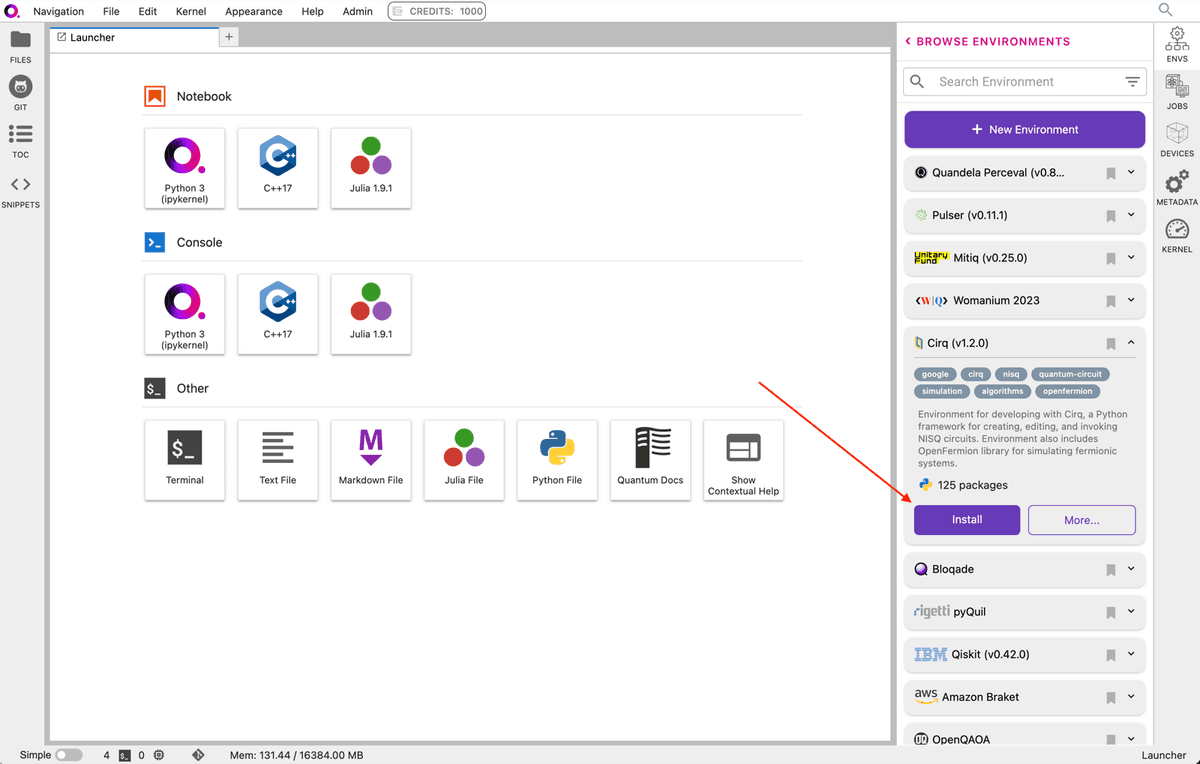Bookmark the Cirq environment

(x=1110, y=343)
